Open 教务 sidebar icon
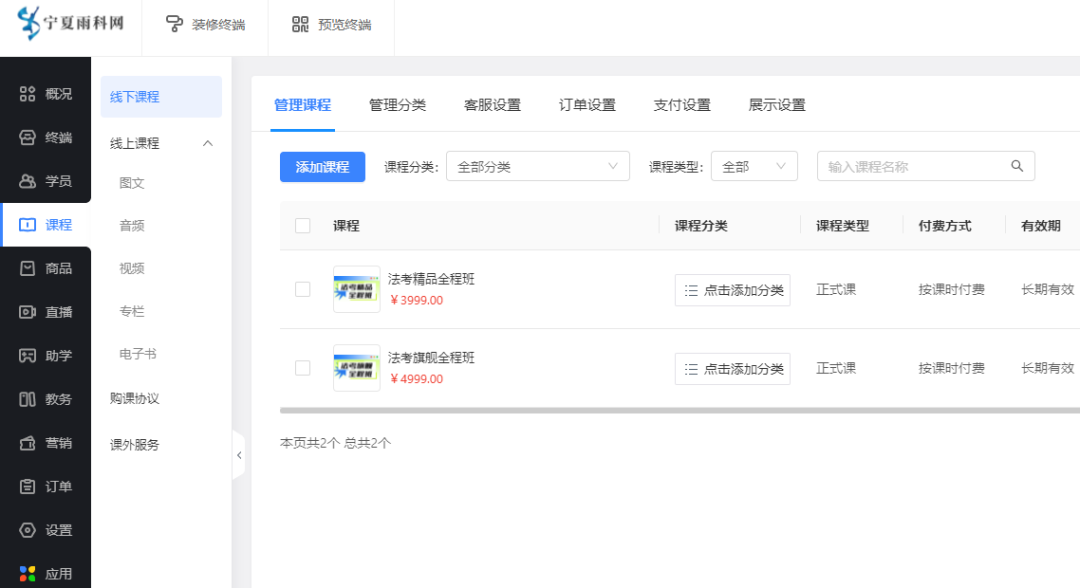Image resolution: width=1080 pixels, height=588 pixels. click(27, 399)
